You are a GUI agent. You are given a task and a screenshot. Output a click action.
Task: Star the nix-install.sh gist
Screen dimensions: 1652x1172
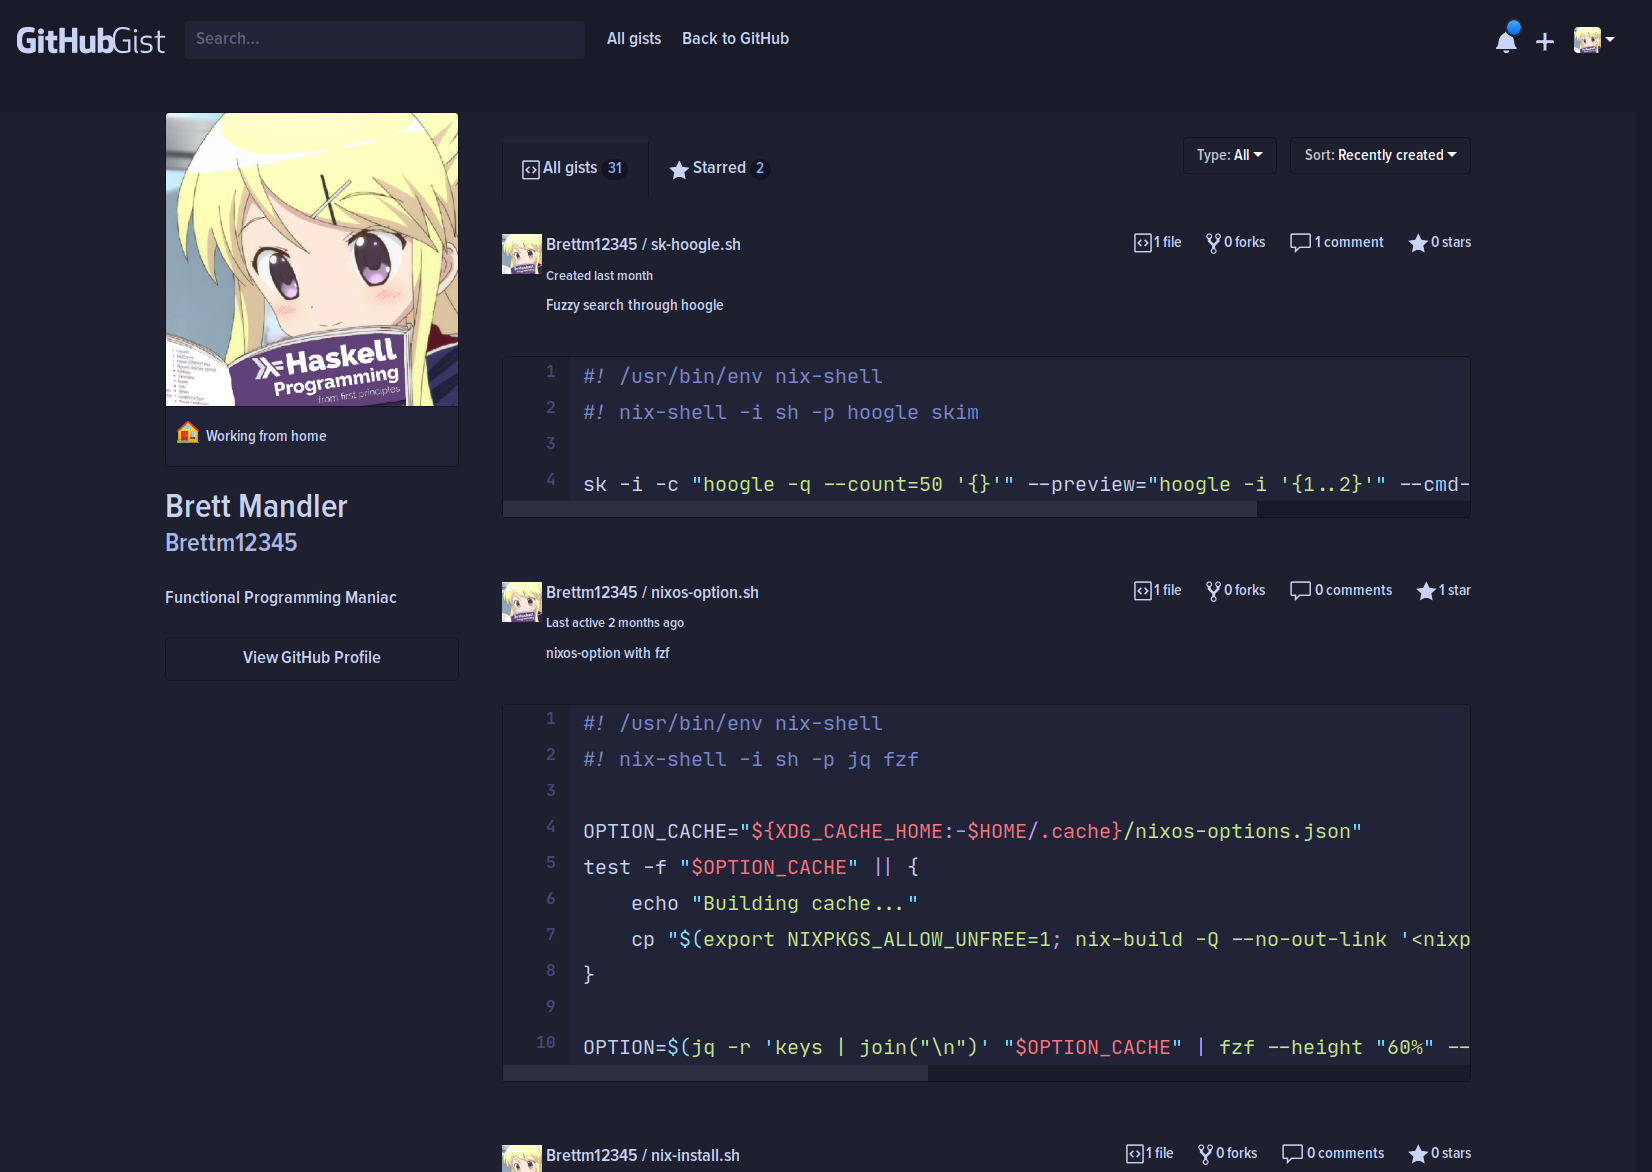point(1439,1153)
